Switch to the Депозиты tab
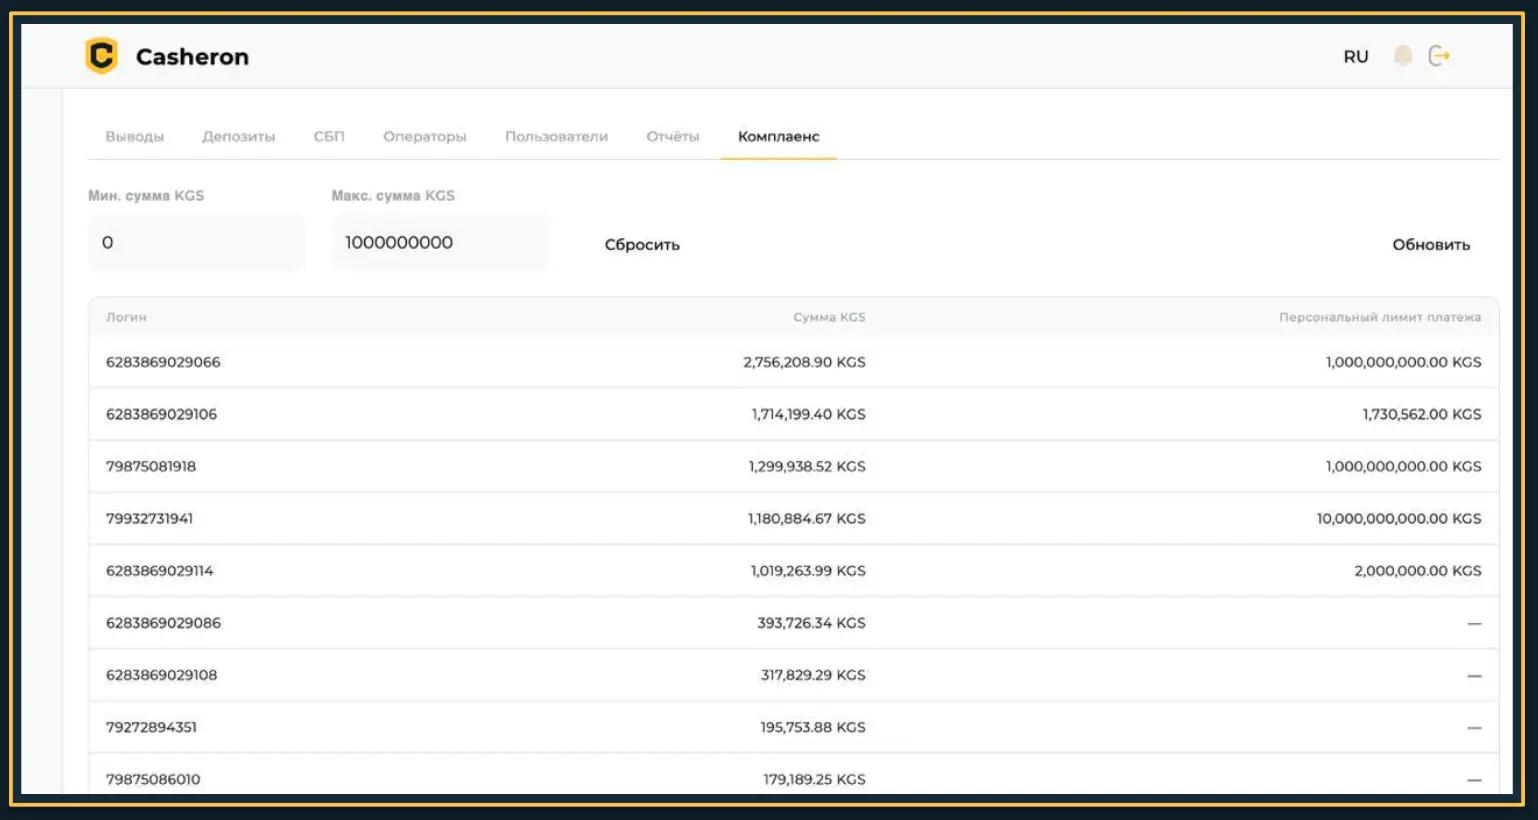1538x820 pixels. 239,136
